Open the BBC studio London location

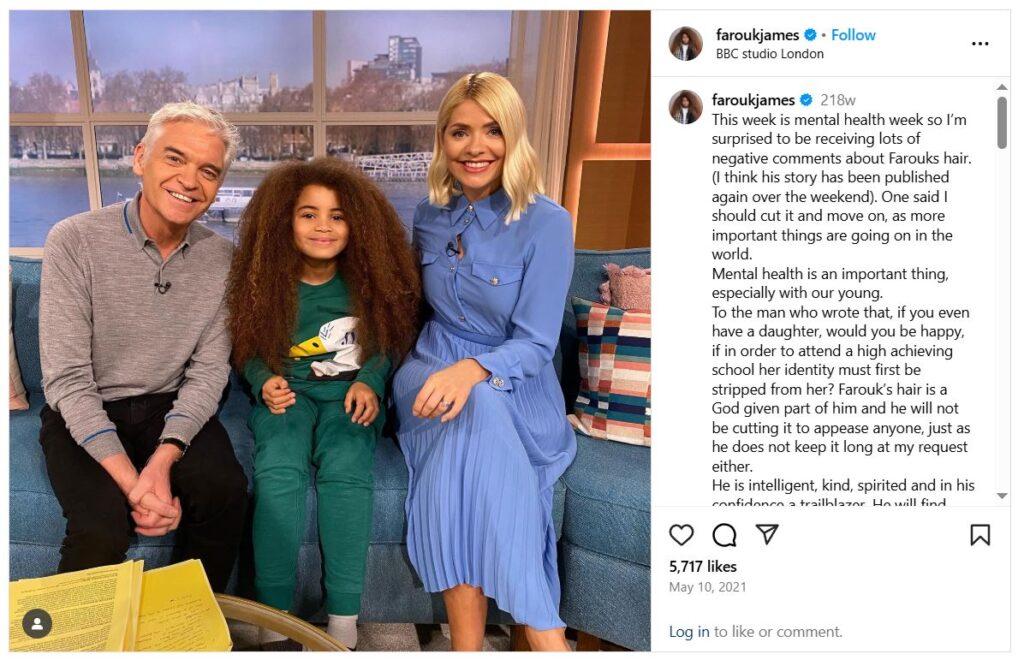[769, 54]
